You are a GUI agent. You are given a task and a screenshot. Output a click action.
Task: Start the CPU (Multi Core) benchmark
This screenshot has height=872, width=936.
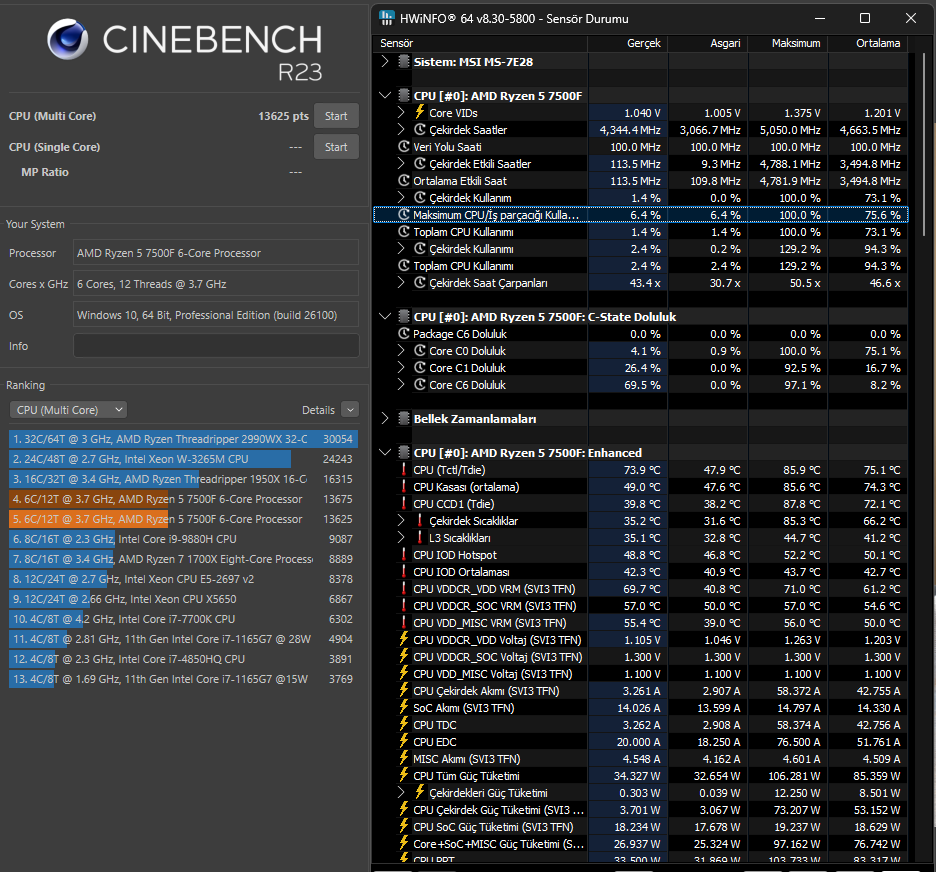click(x=336, y=116)
